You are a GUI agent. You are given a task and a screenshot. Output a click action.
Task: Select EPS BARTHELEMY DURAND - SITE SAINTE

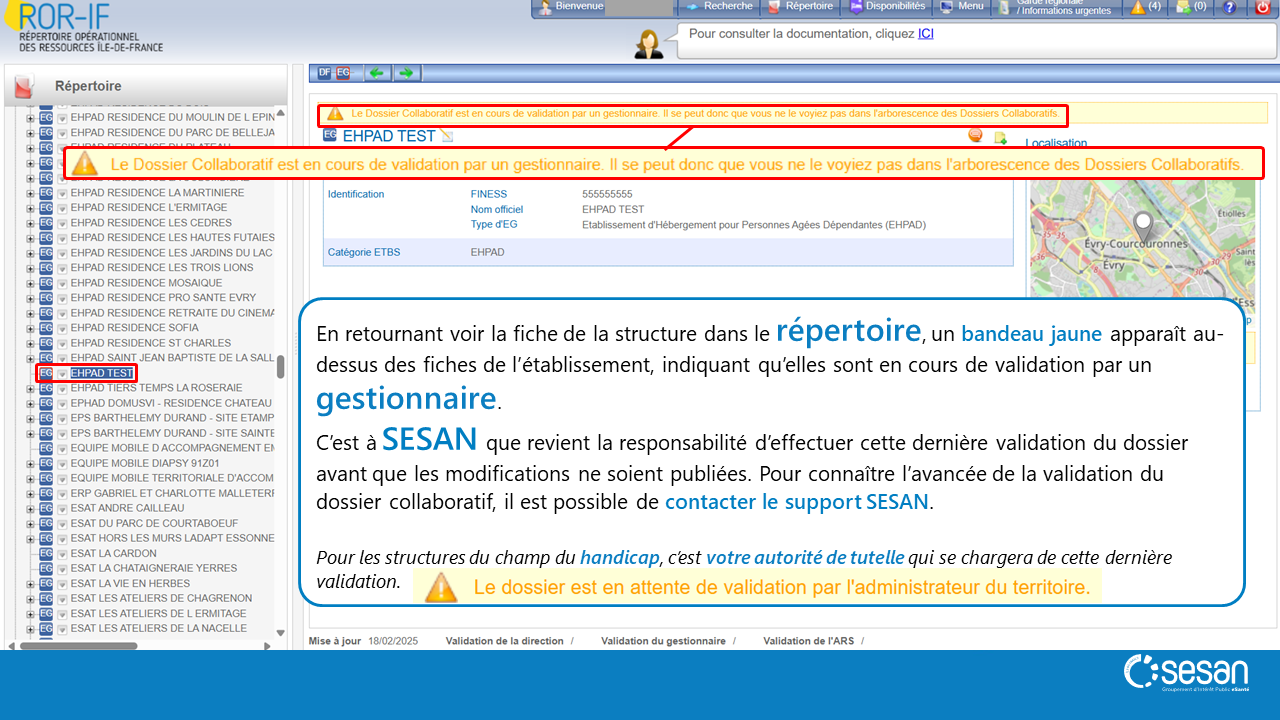[x=172, y=432]
